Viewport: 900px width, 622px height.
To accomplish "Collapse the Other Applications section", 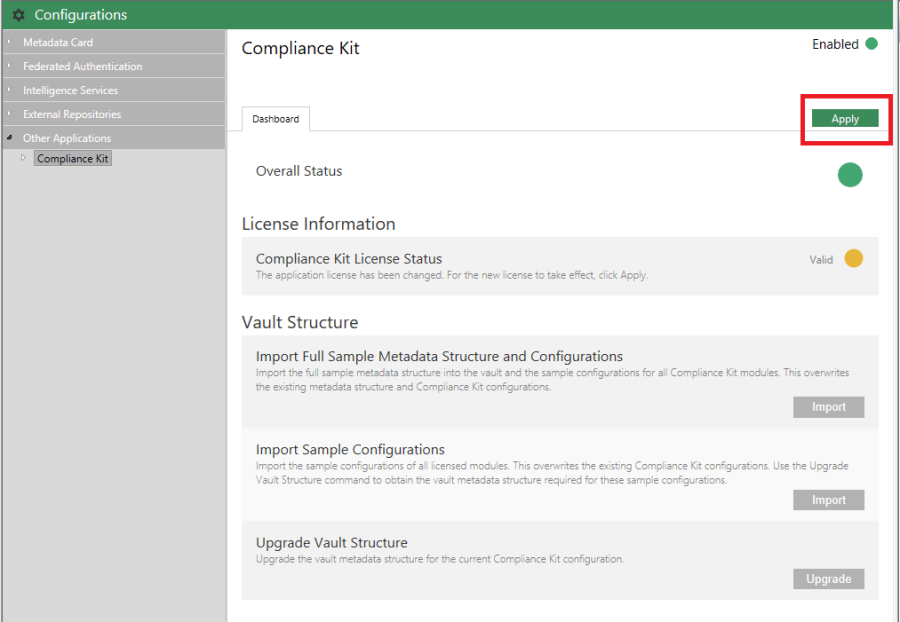I will pos(9,138).
